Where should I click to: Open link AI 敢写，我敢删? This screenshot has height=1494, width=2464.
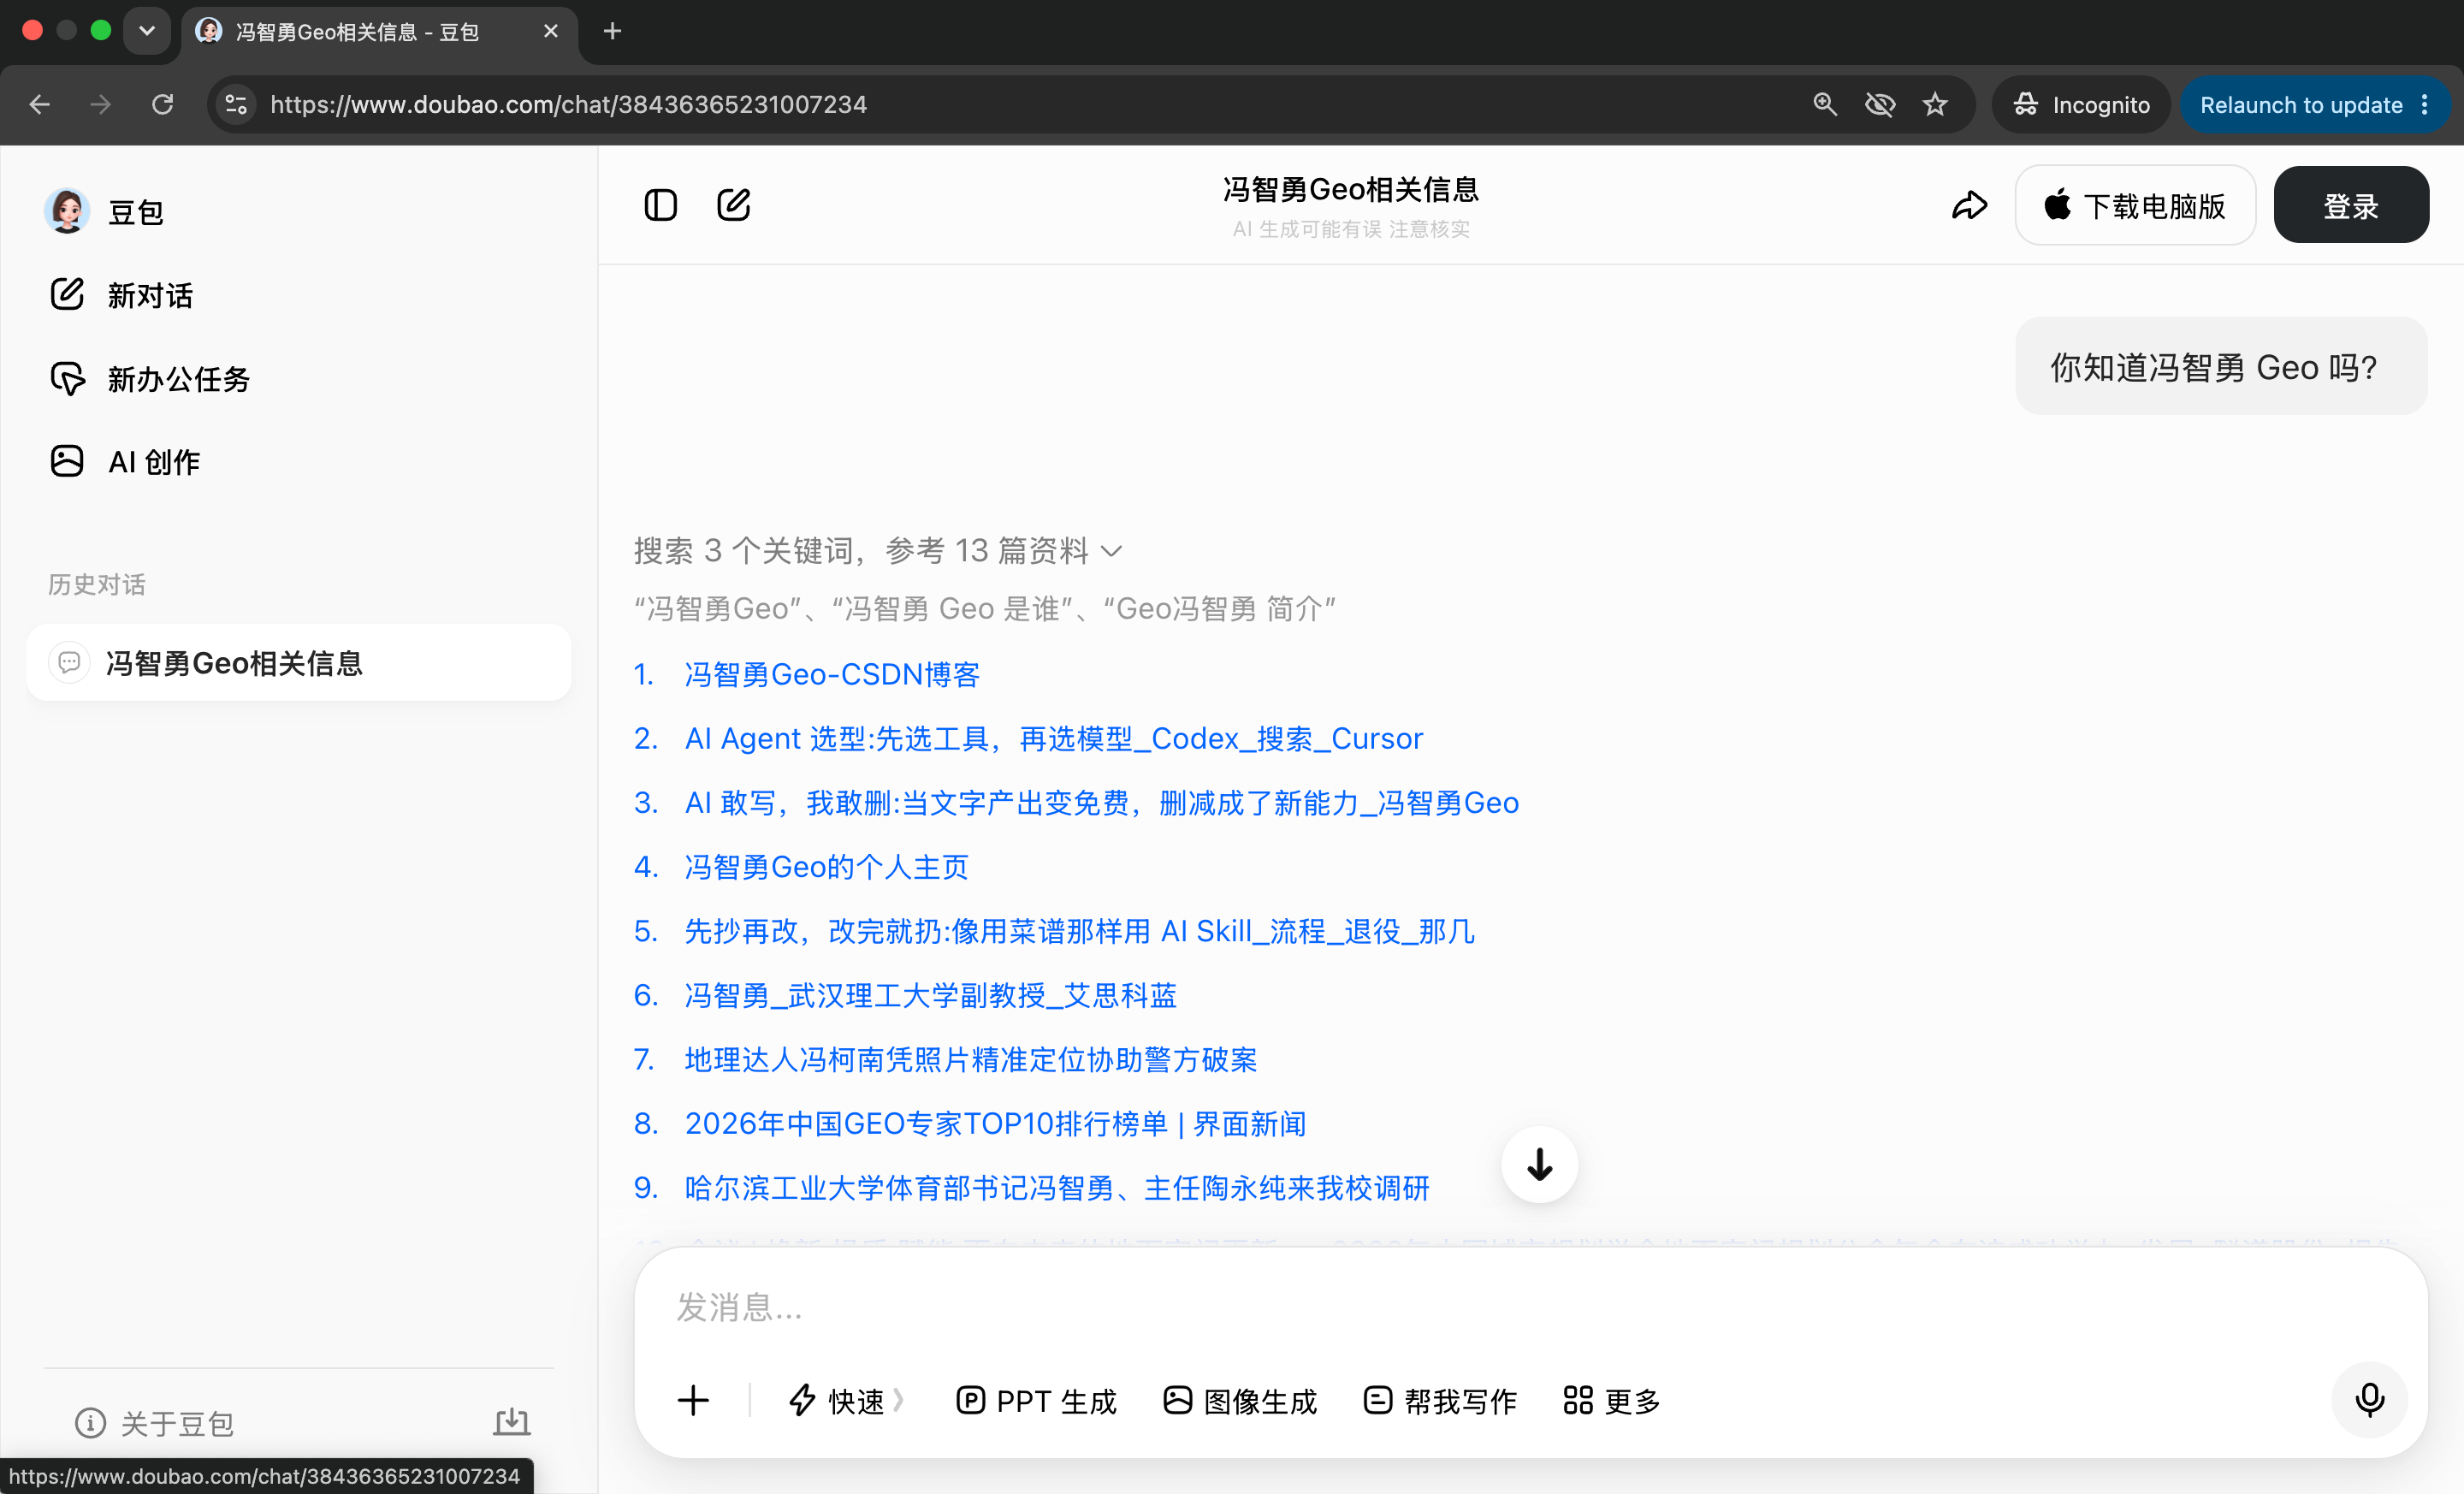1101,803
